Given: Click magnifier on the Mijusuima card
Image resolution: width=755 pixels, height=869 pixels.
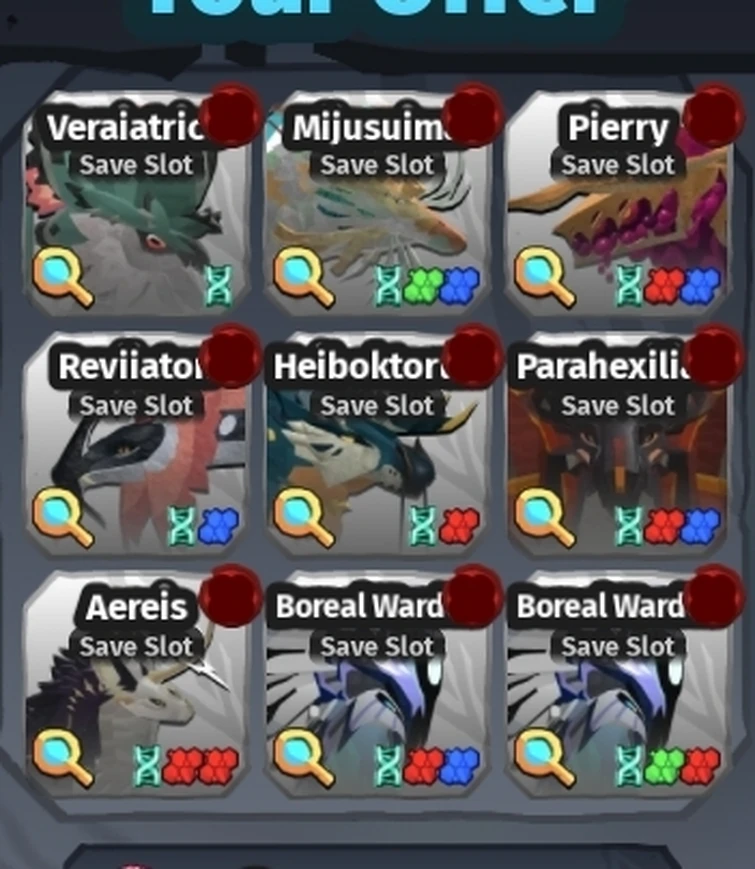Looking at the screenshot, I should point(304,277).
